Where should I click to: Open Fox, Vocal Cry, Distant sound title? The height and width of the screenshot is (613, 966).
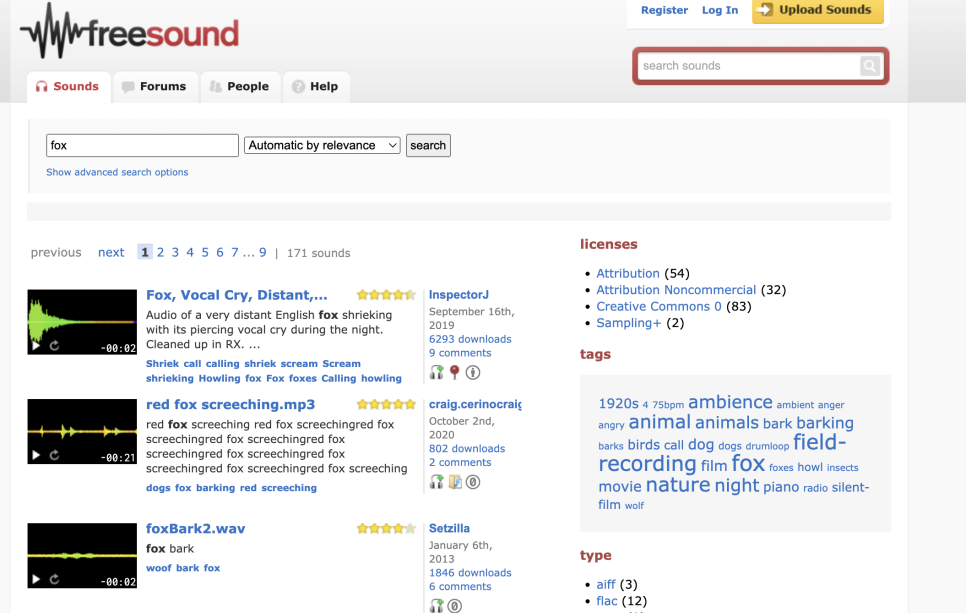coord(237,295)
